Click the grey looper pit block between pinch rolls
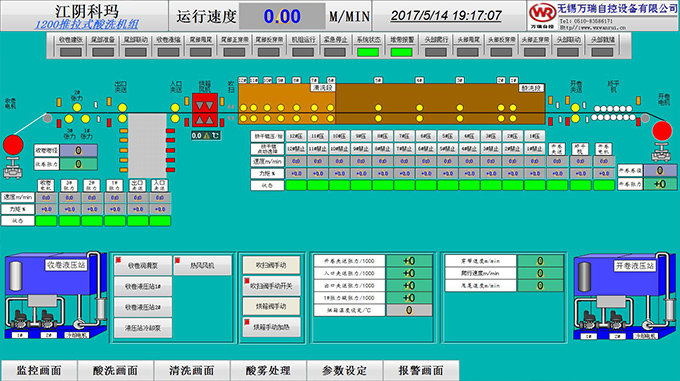 coord(147,145)
